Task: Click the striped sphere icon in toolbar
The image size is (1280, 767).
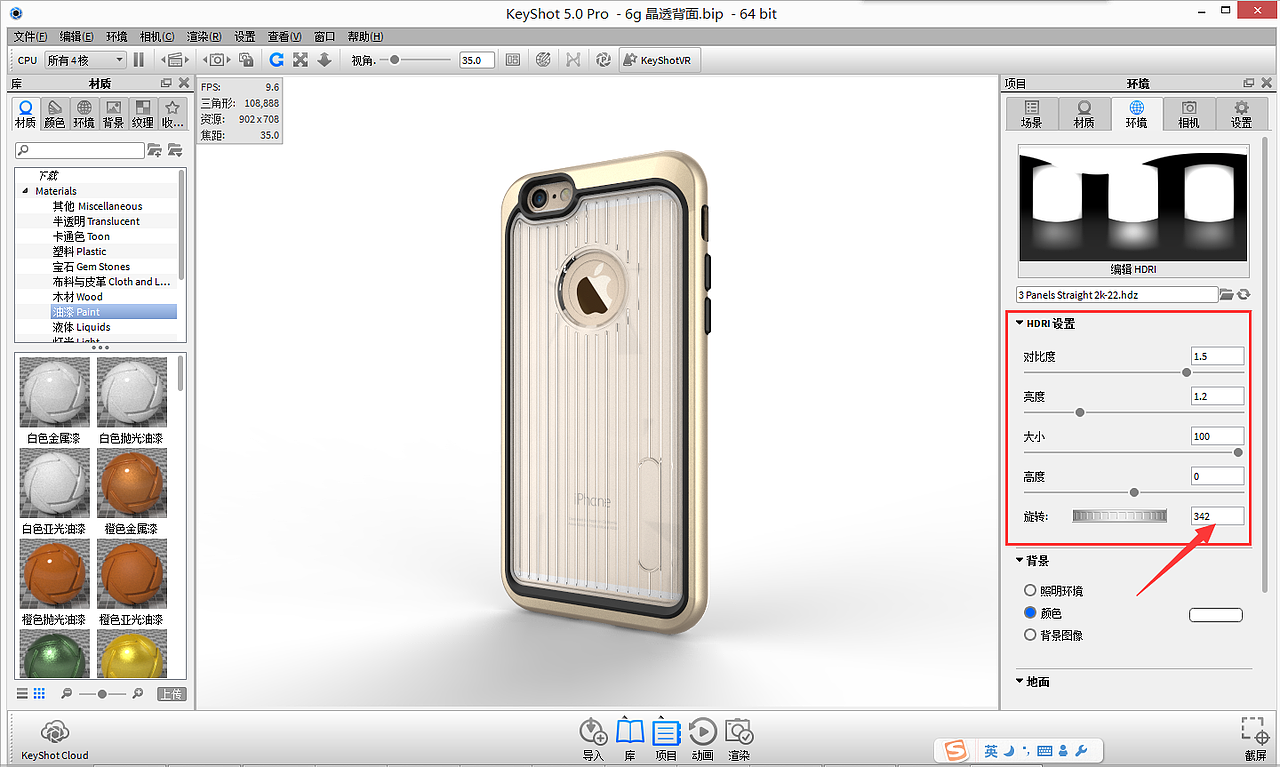Action: pos(543,60)
